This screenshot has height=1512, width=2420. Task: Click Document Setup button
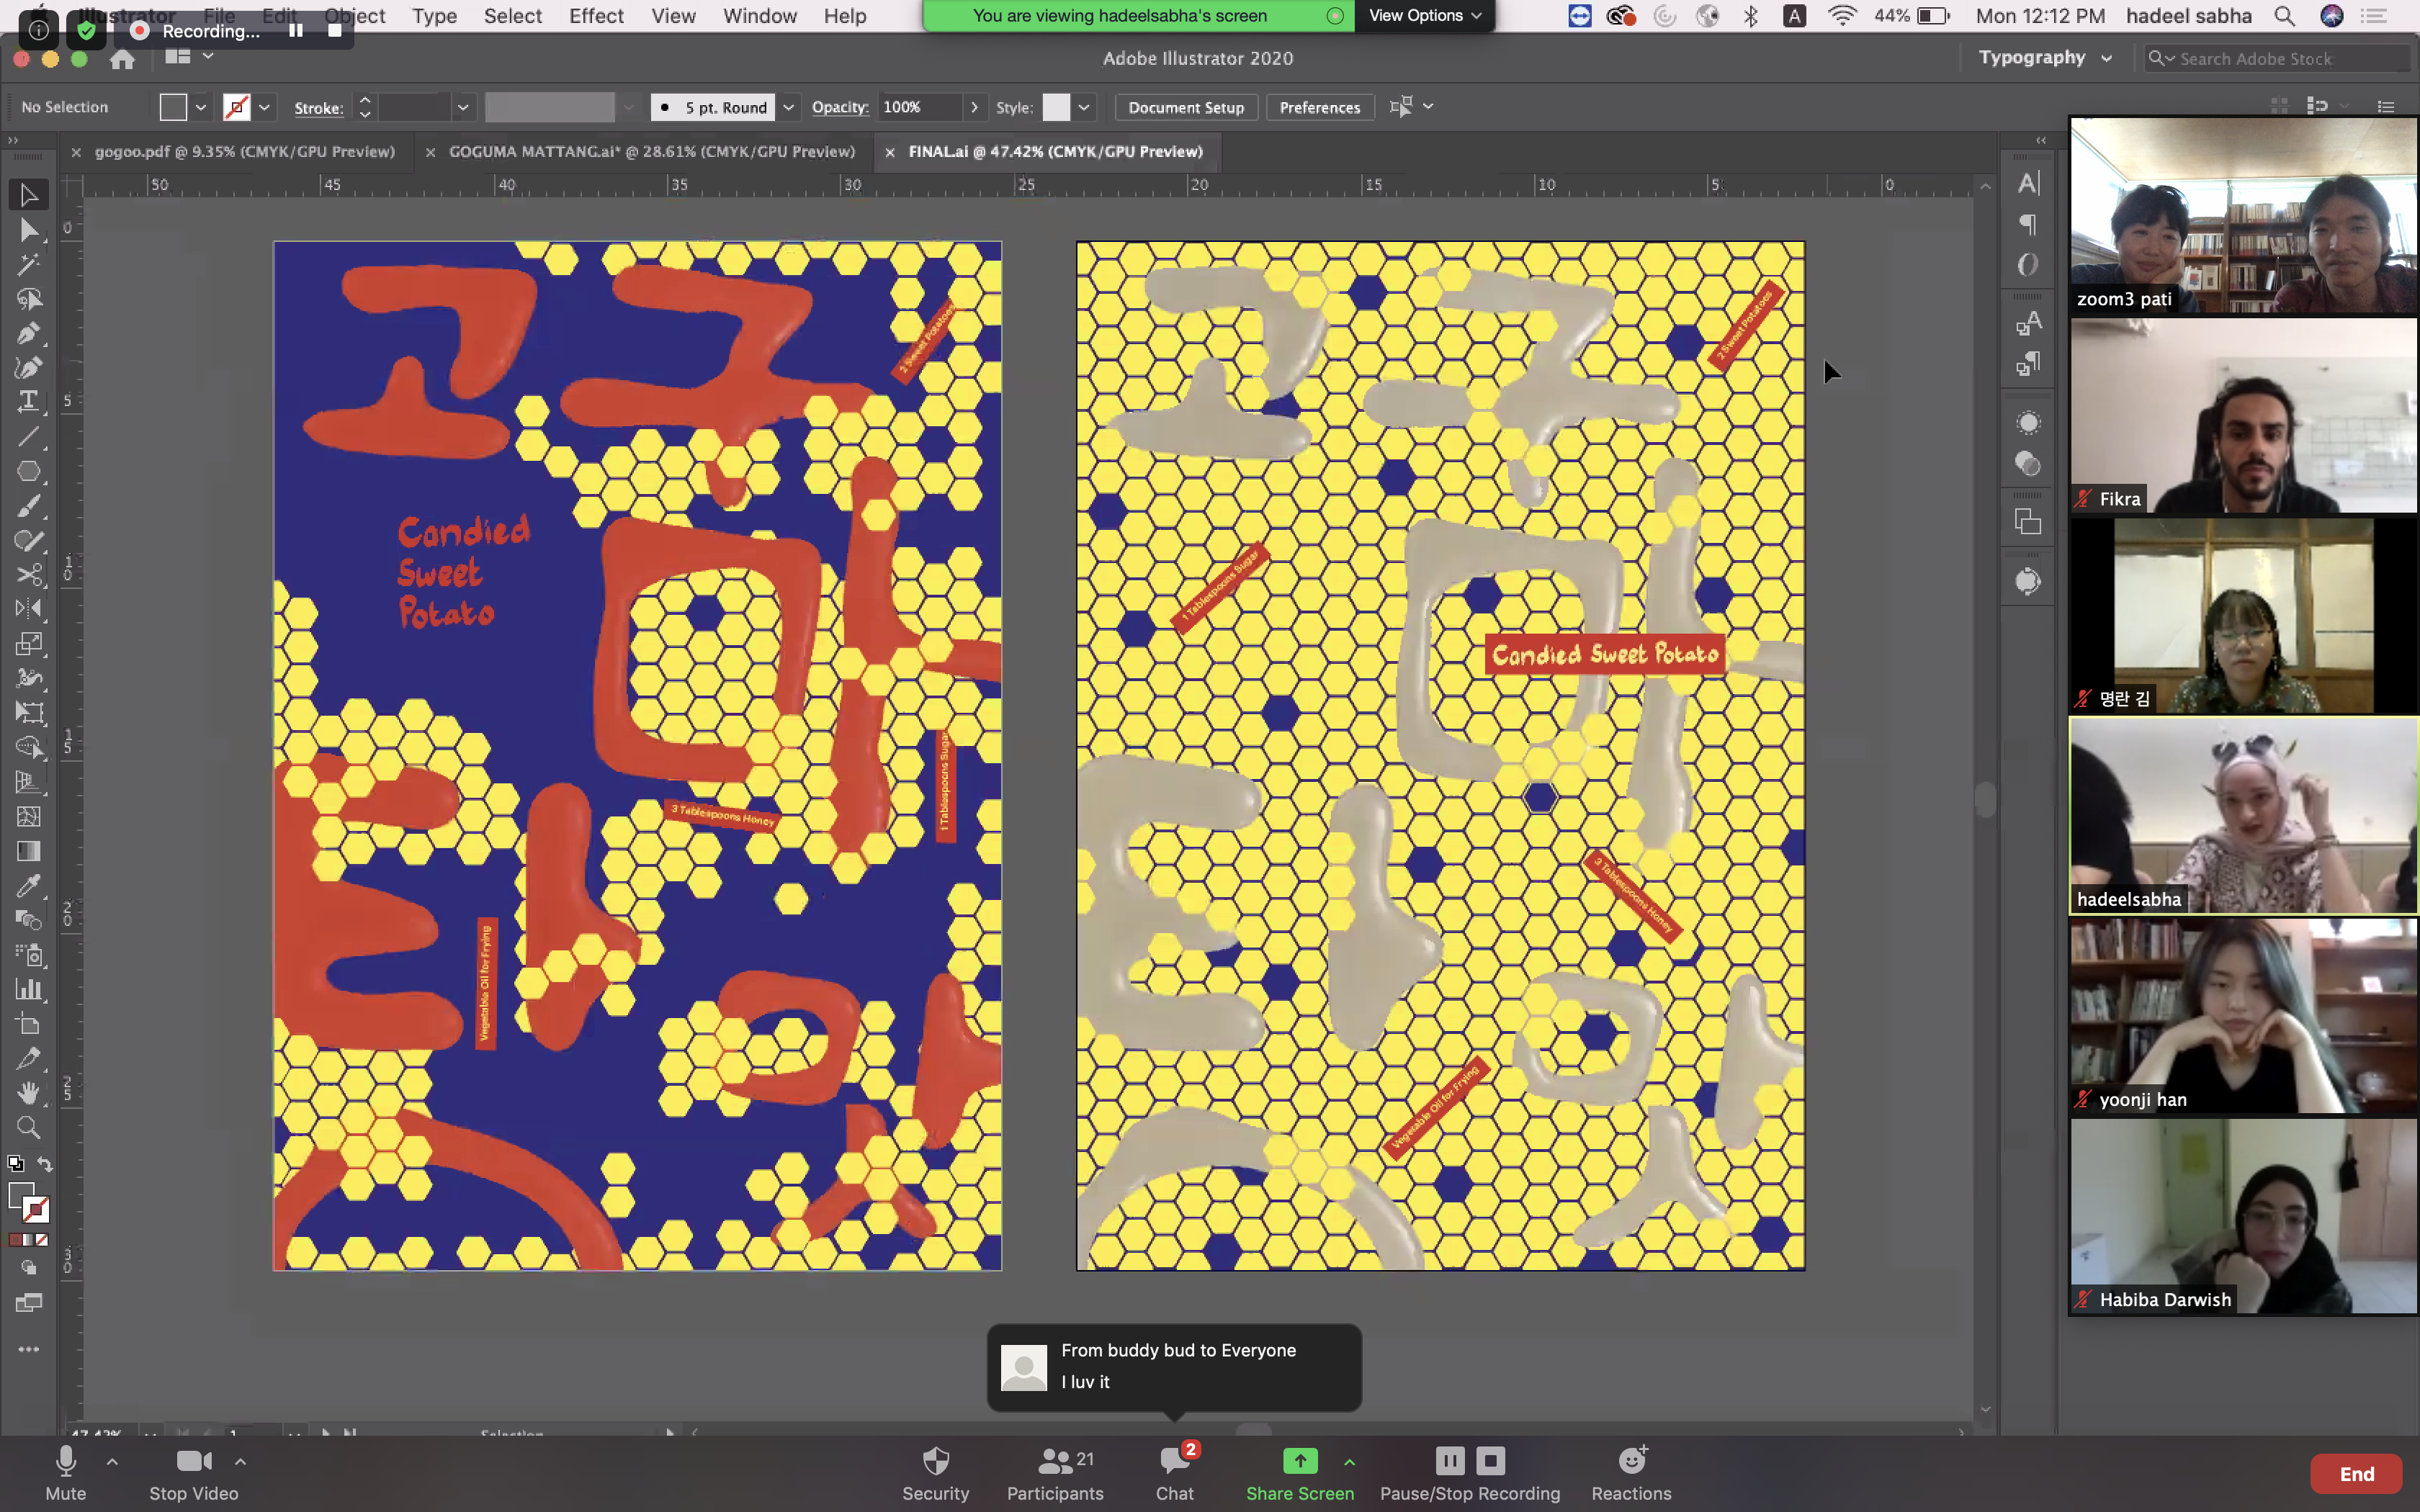pos(1186,107)
